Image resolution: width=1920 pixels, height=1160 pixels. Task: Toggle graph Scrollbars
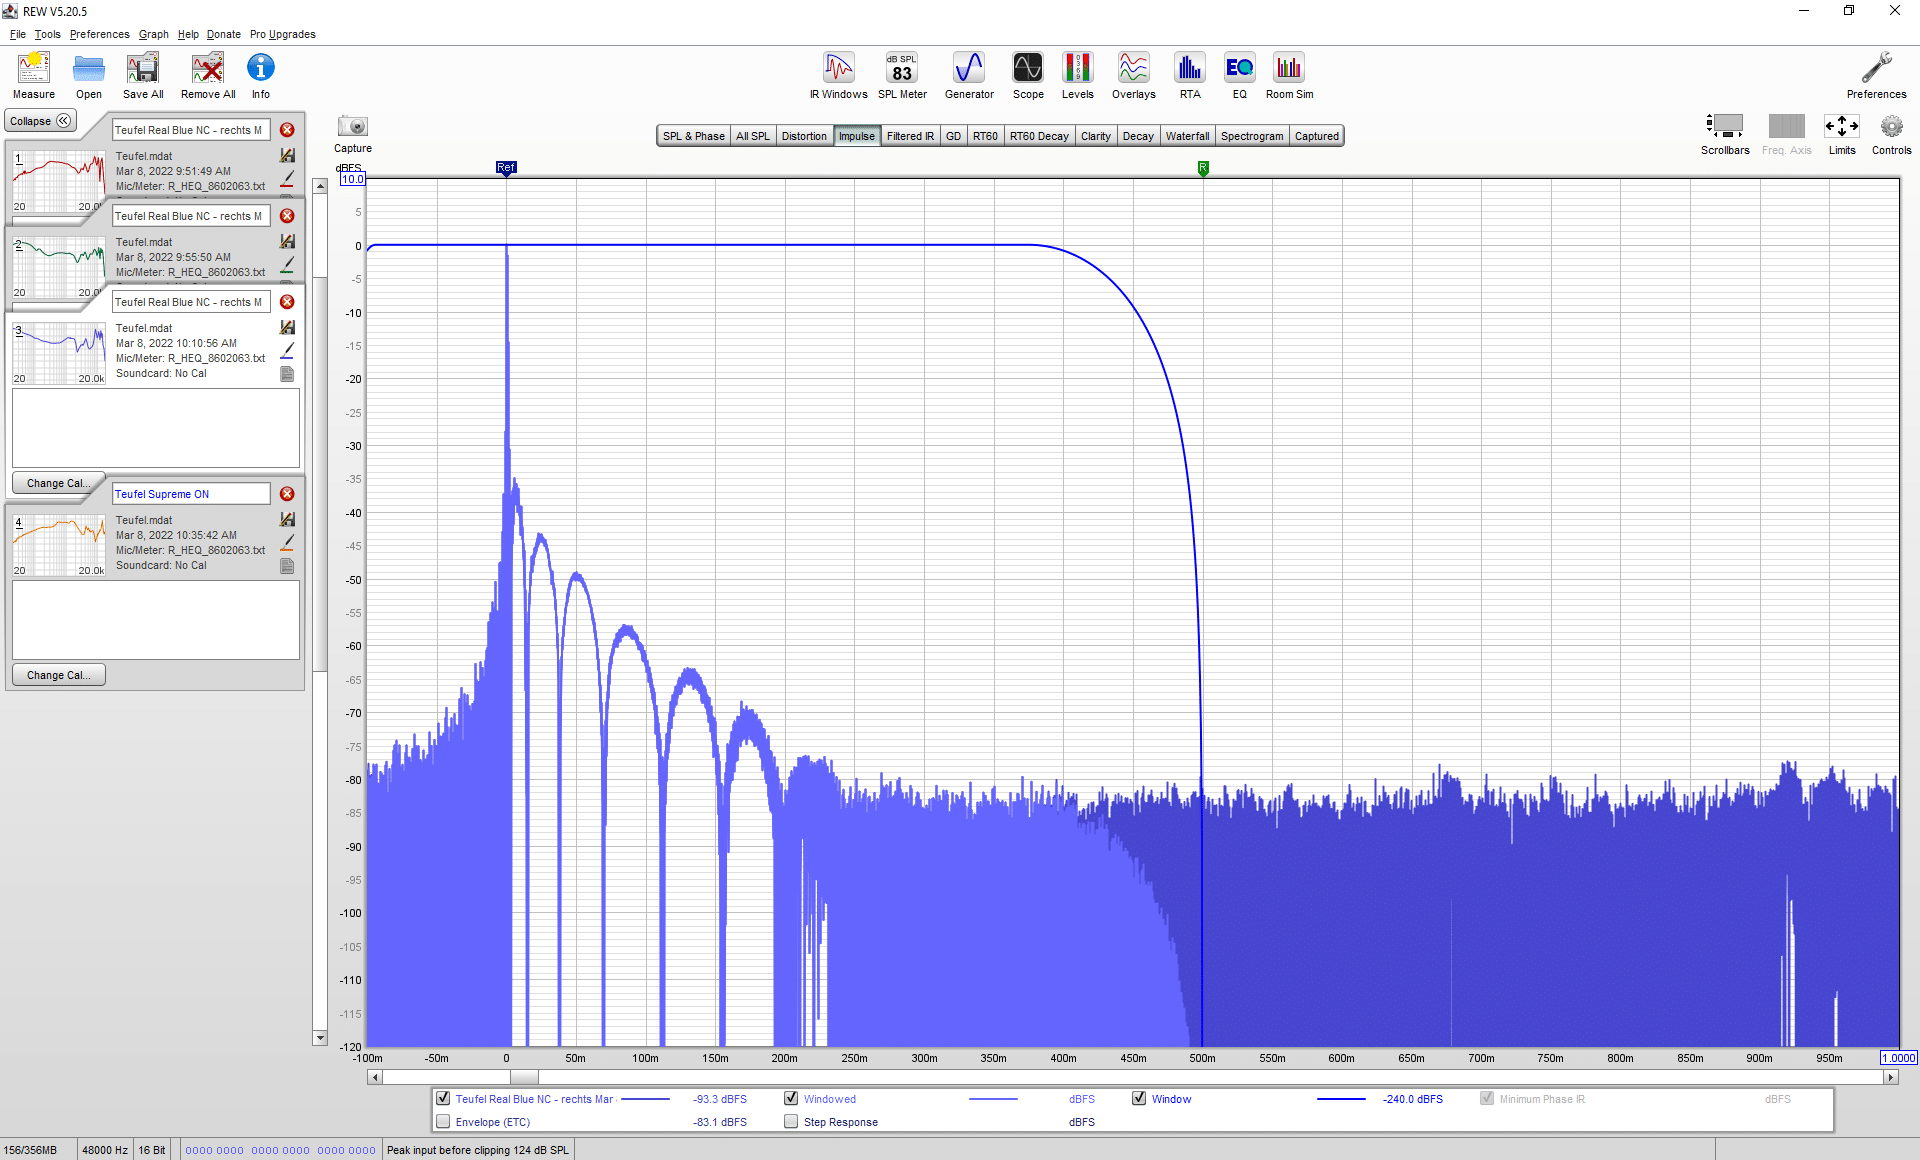point(1725,134)
